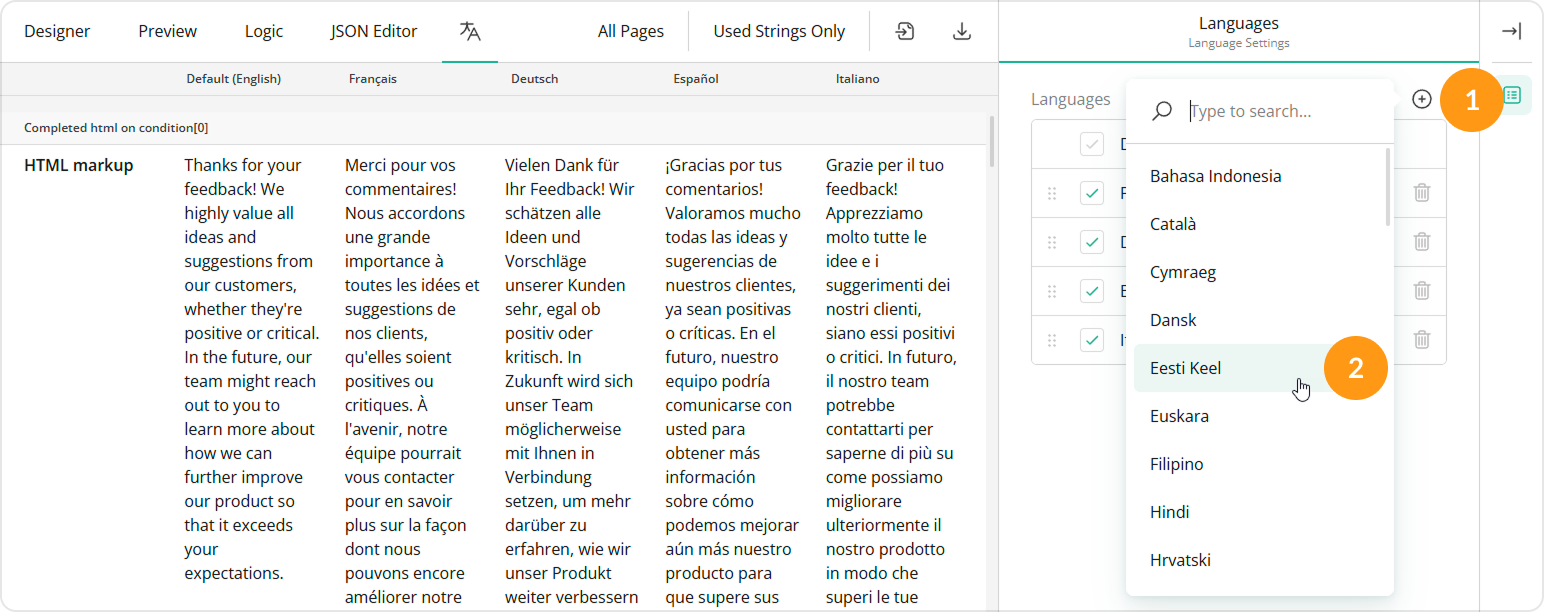Uncheck the Deutsch language checkbox
The width and height of the screenshot is (1544, 612).
1090,241
